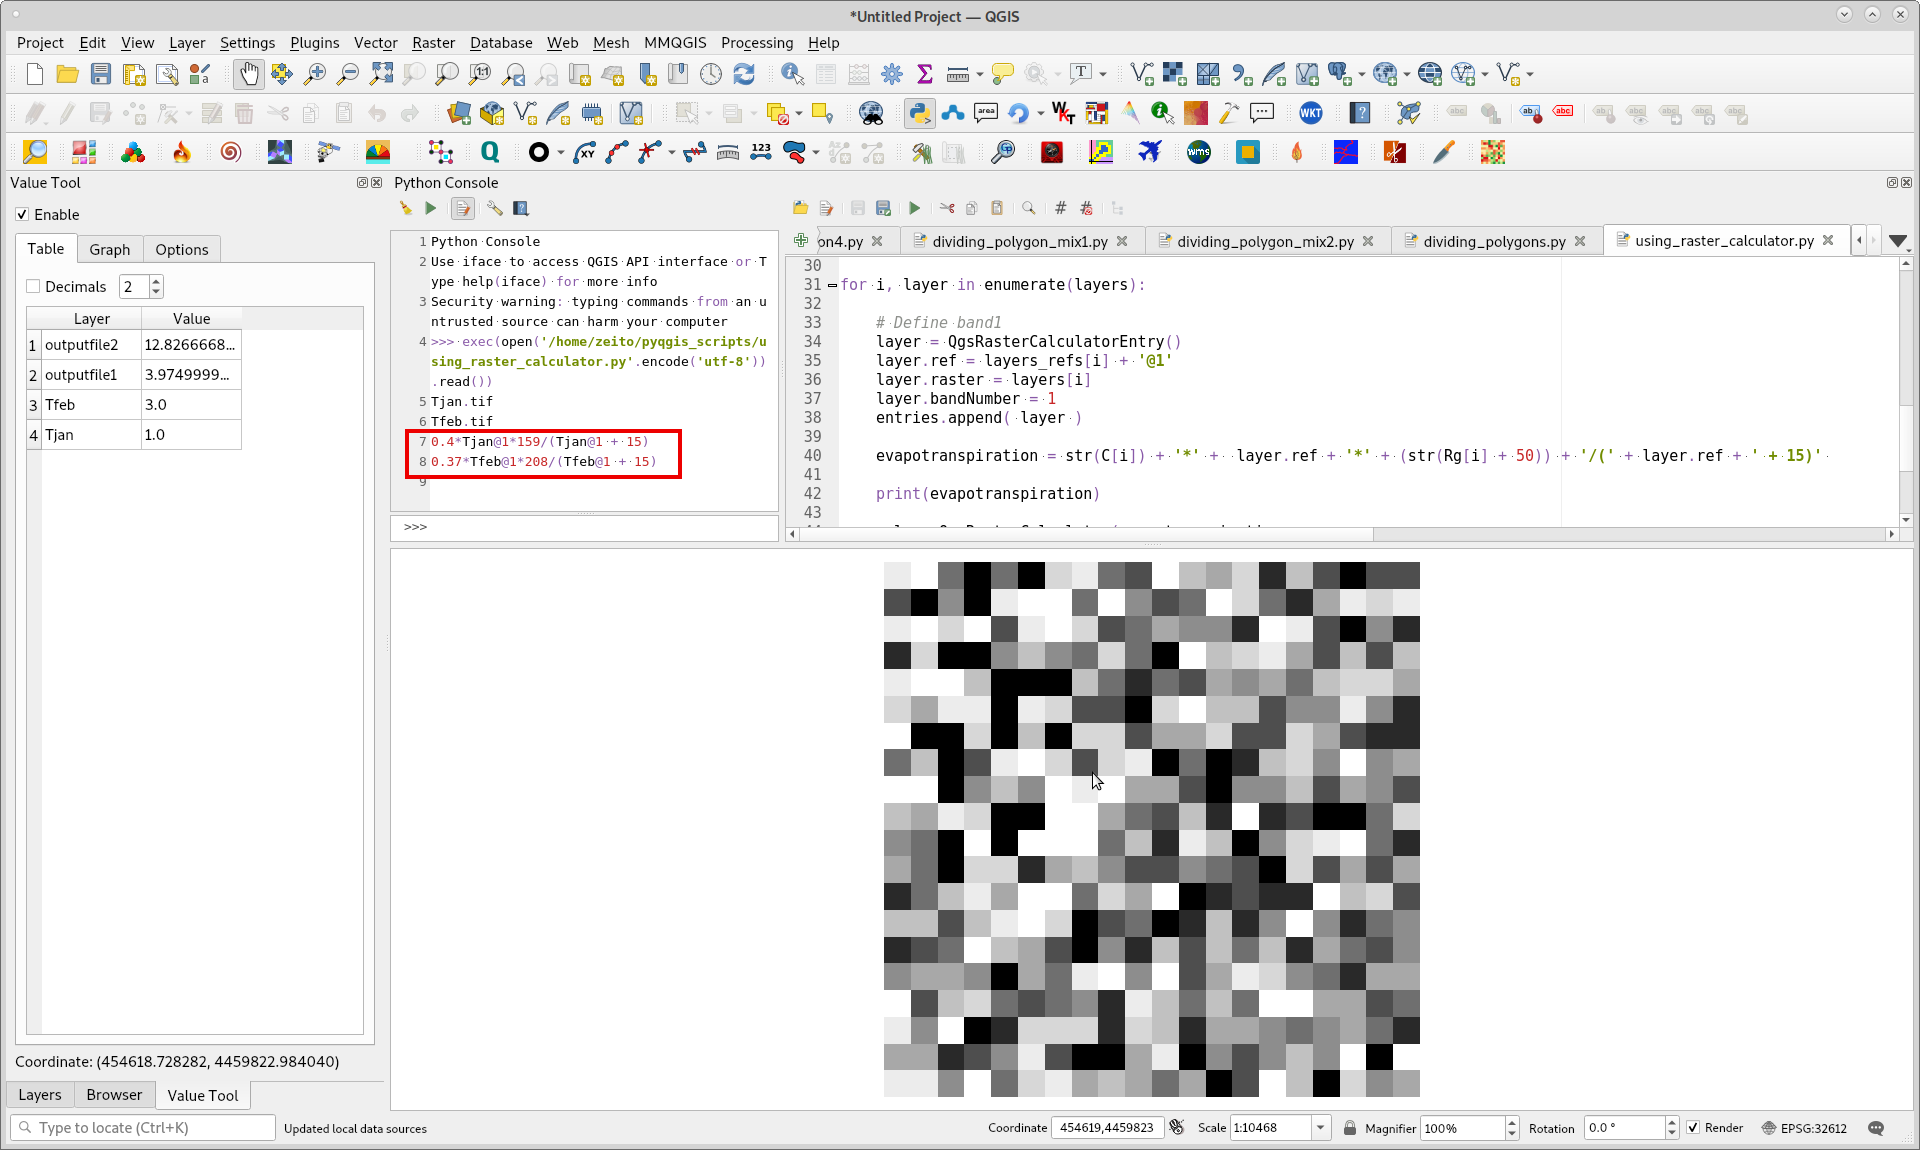This screenshot has width=1920, height=1150.
Task: Toggle the scale lock icon
Action: (x=1350, y=1128)
